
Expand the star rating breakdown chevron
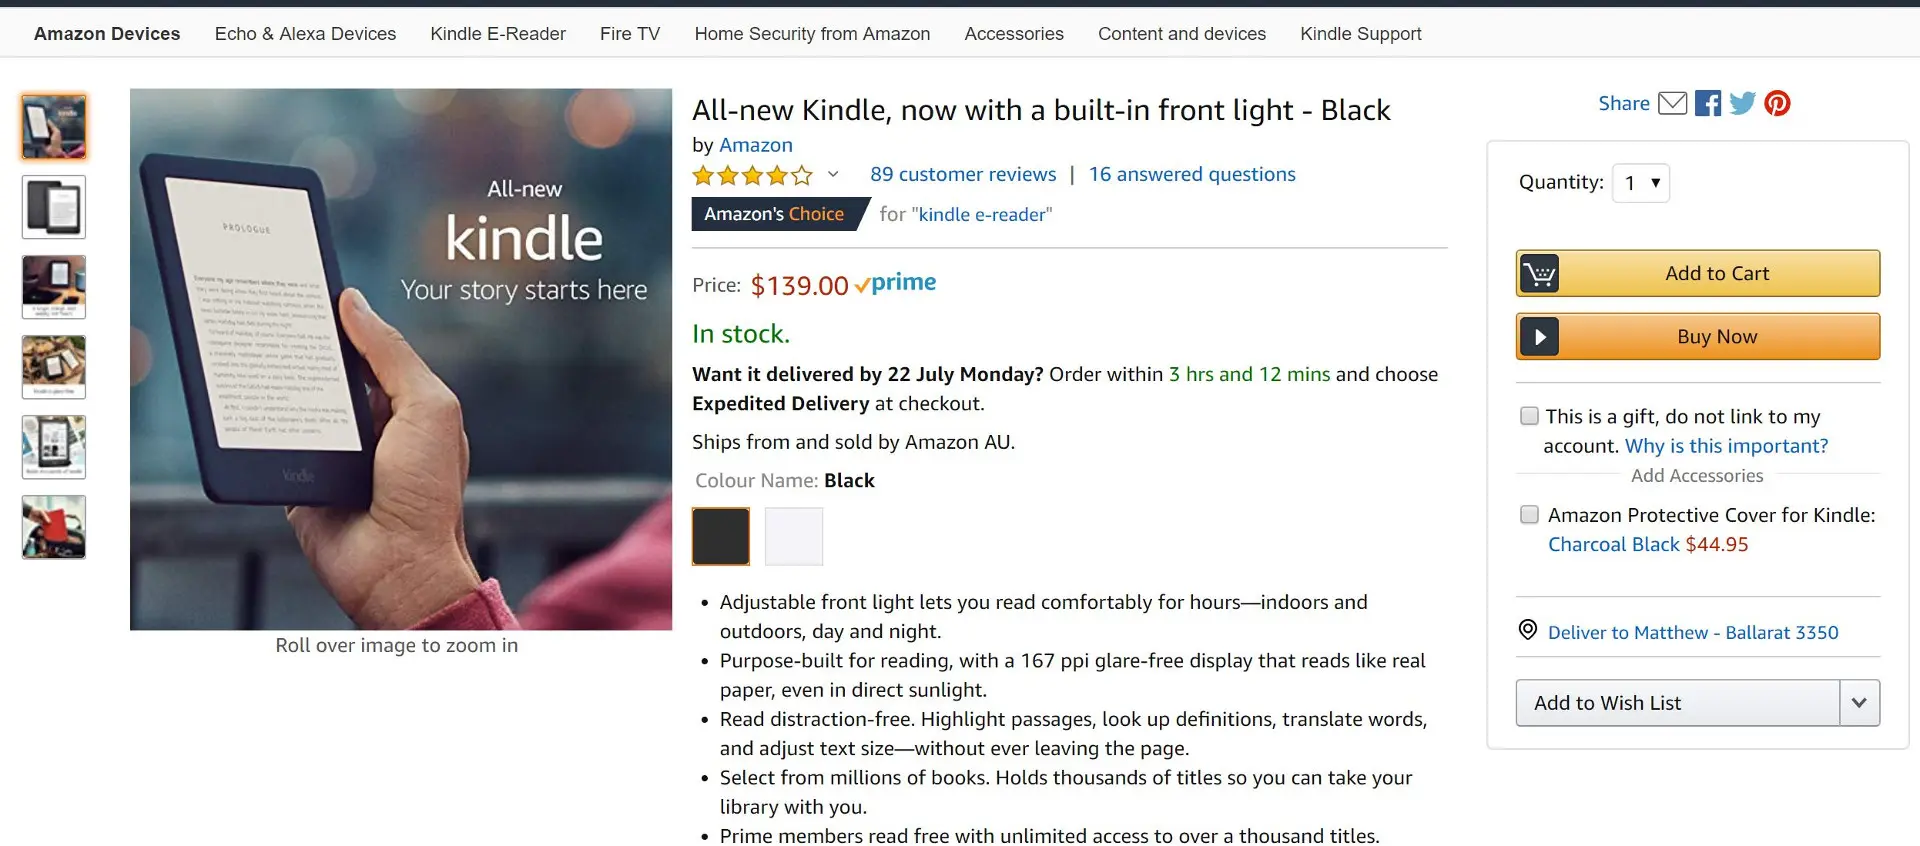(833, 175)
